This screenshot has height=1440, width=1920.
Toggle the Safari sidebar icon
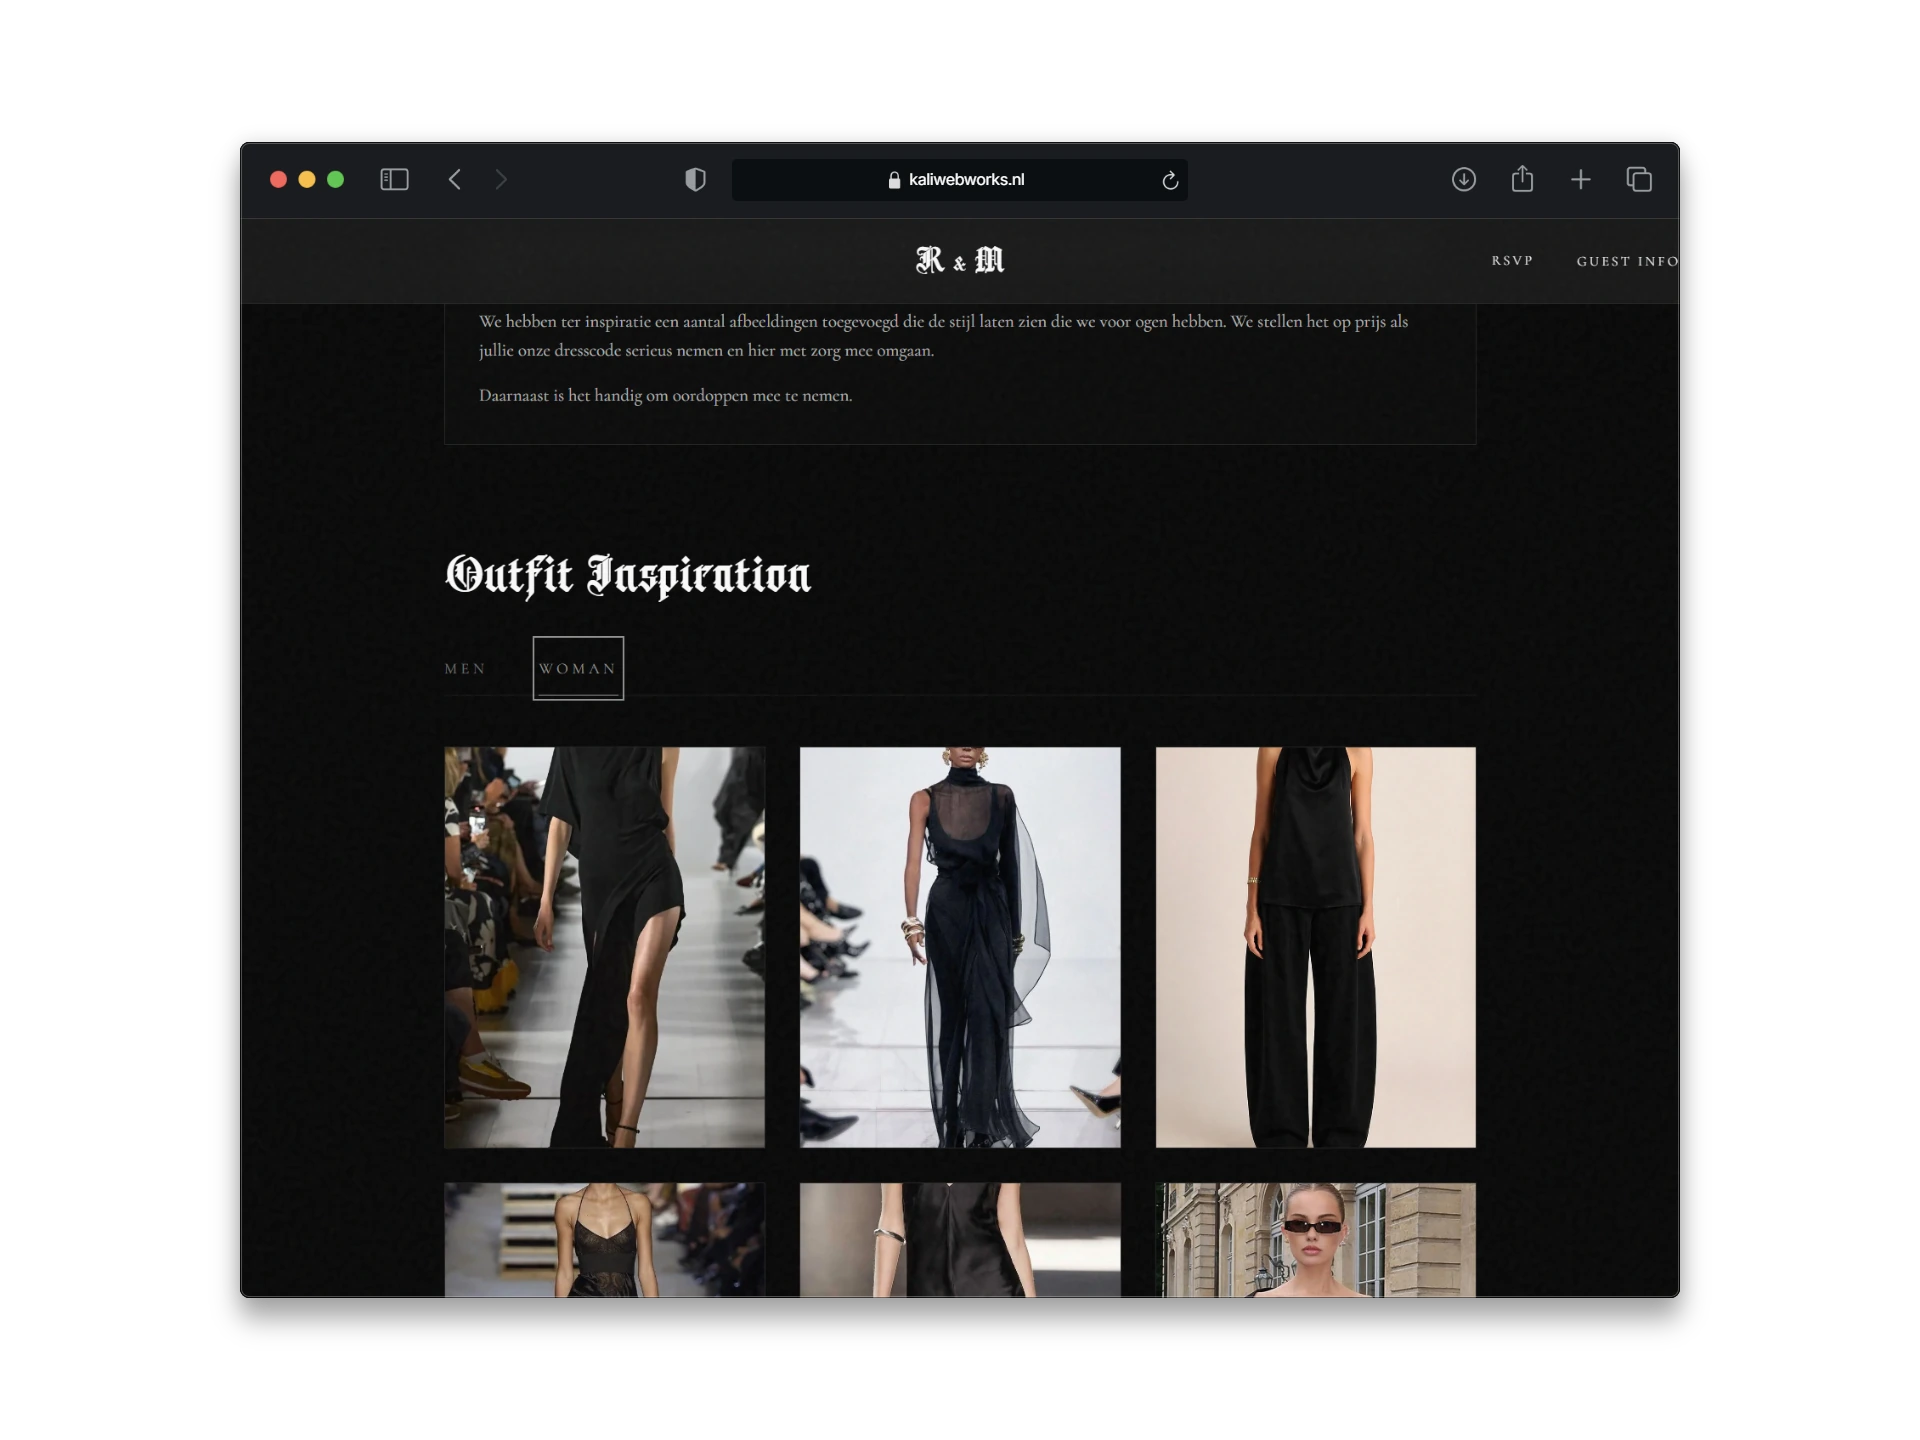pos(394,179)
